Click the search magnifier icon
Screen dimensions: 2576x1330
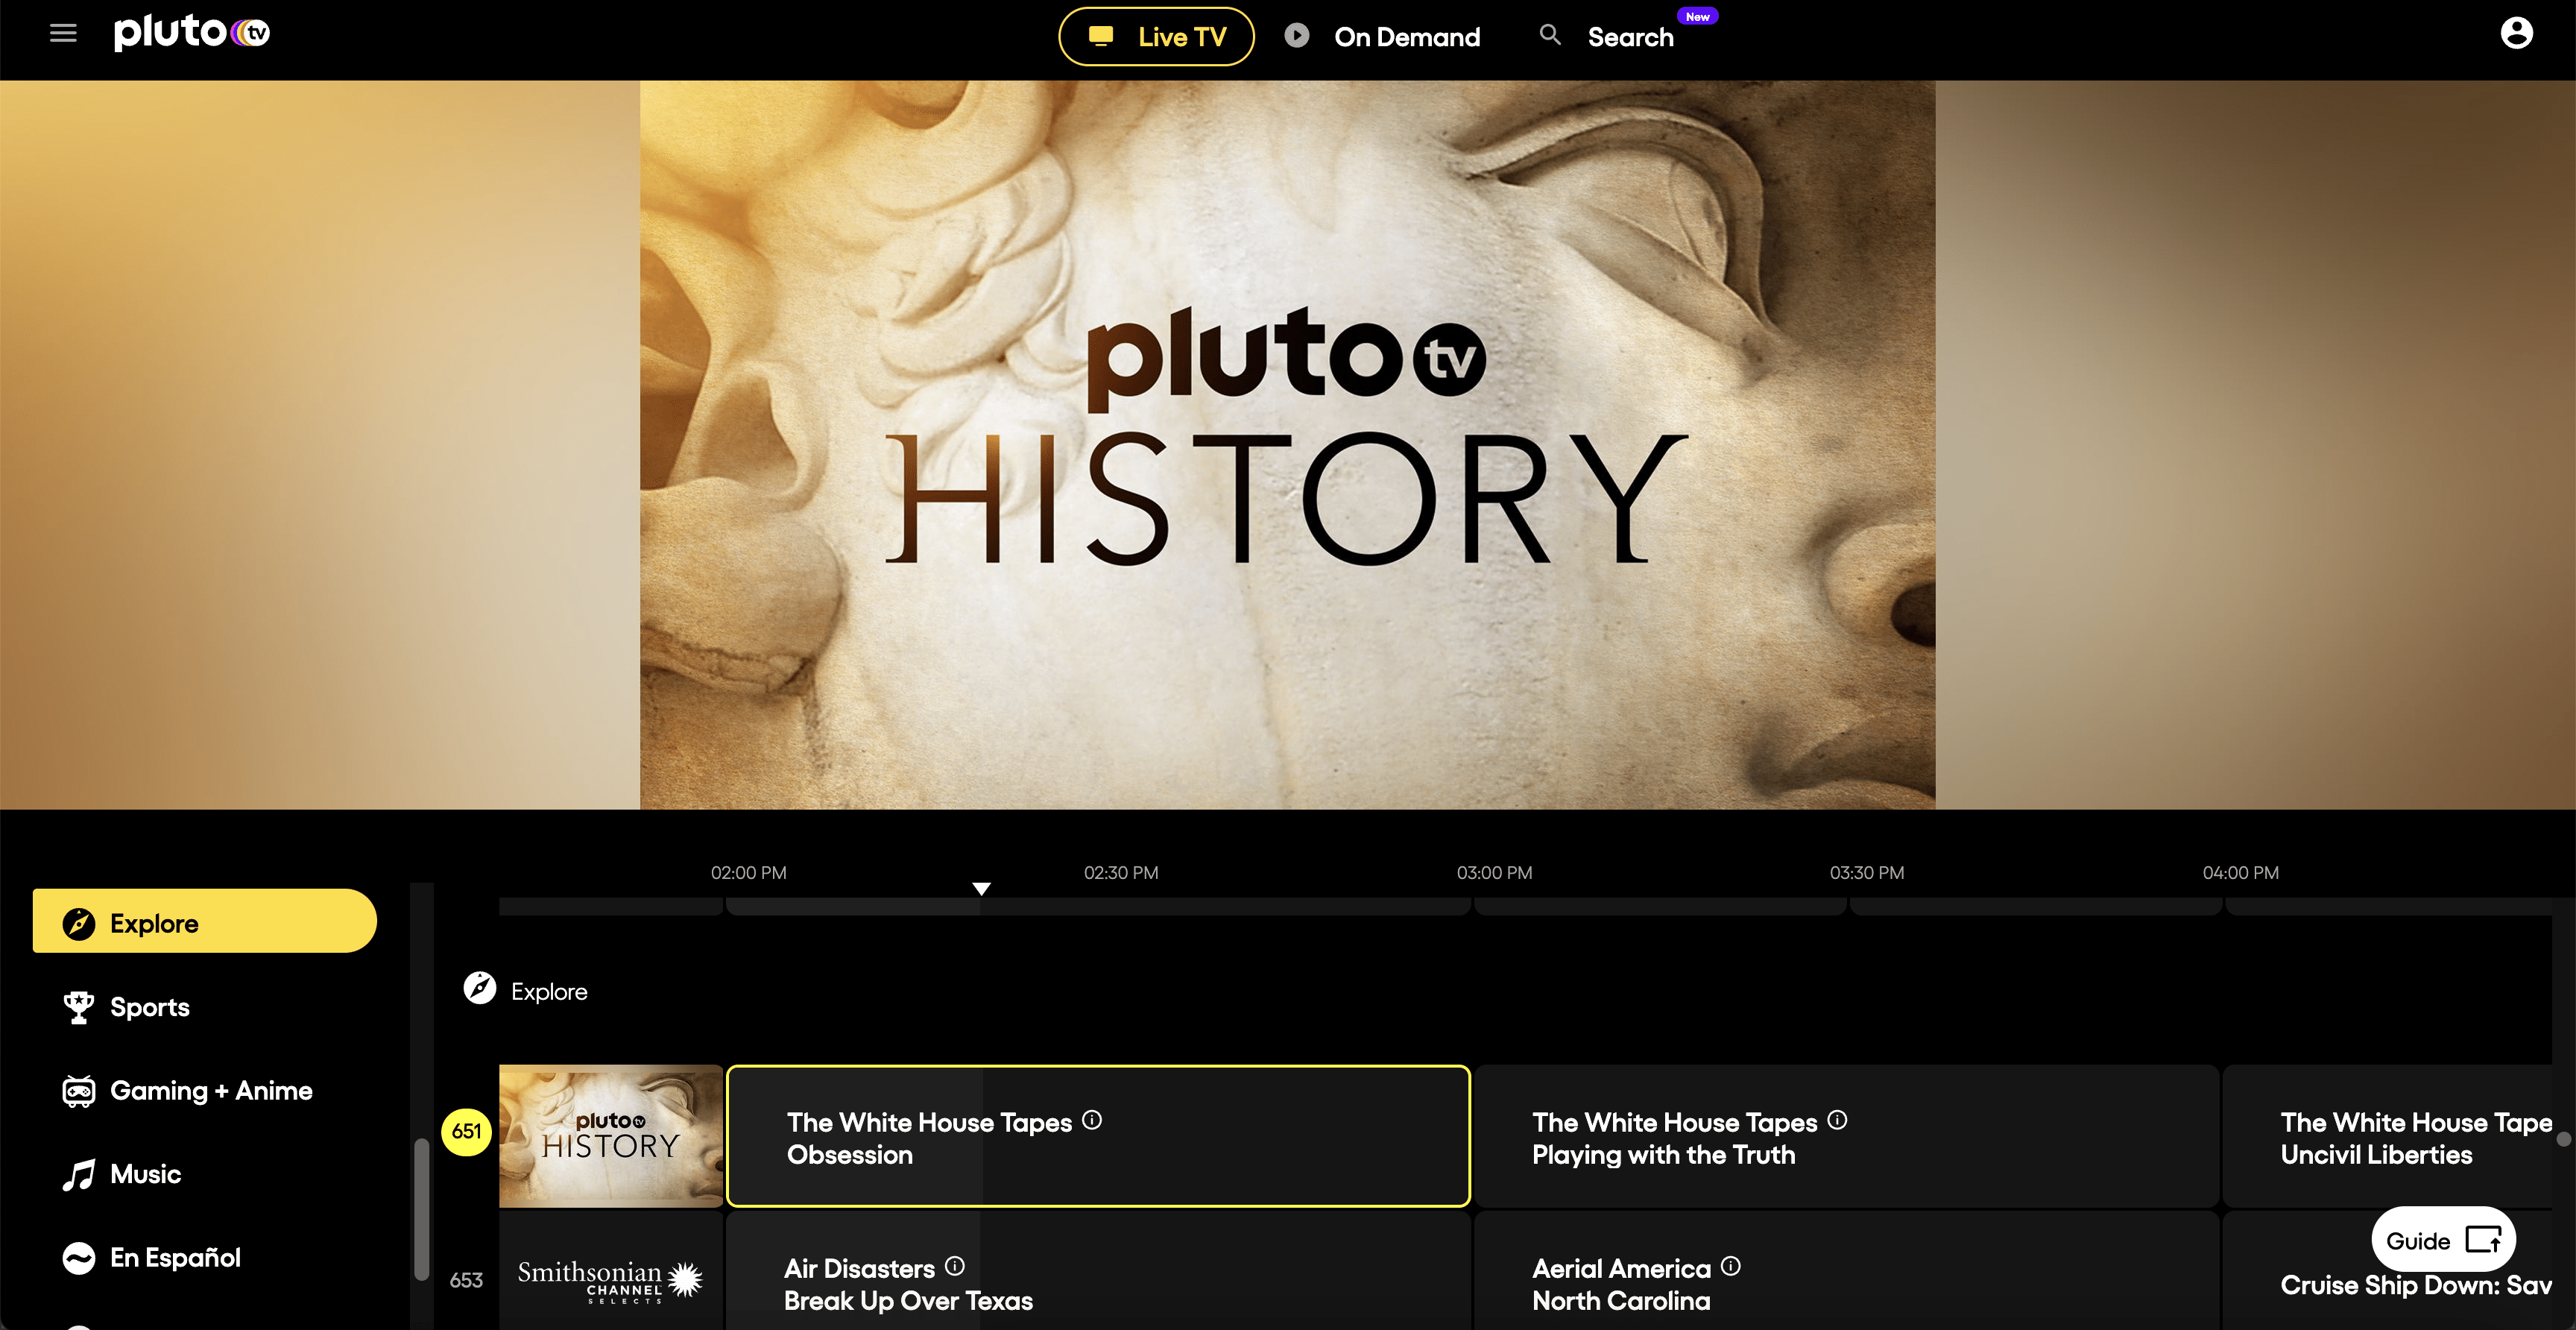coord(1549,35)
